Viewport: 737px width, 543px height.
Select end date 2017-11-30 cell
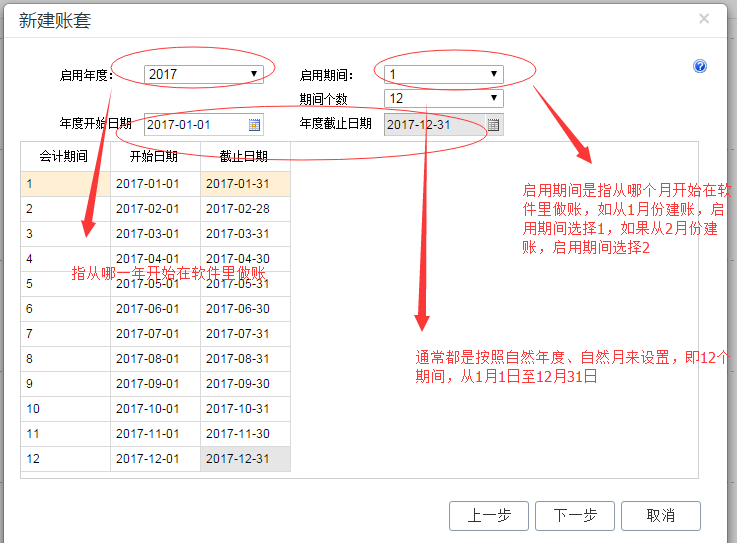[245, 433]
